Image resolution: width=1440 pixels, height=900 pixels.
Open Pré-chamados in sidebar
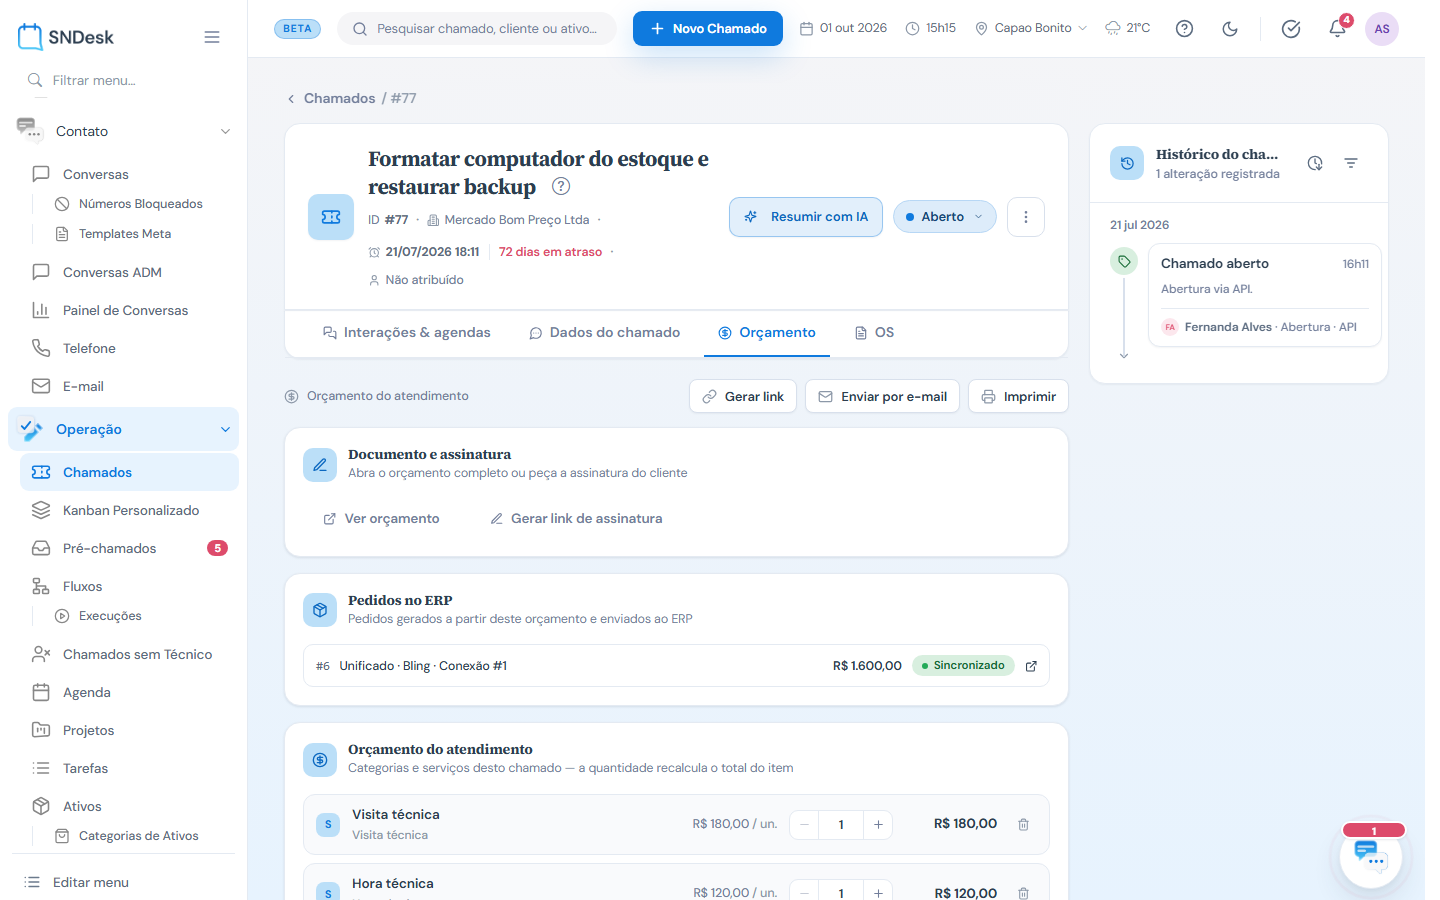pyautogui.click(x=130, y=548)
